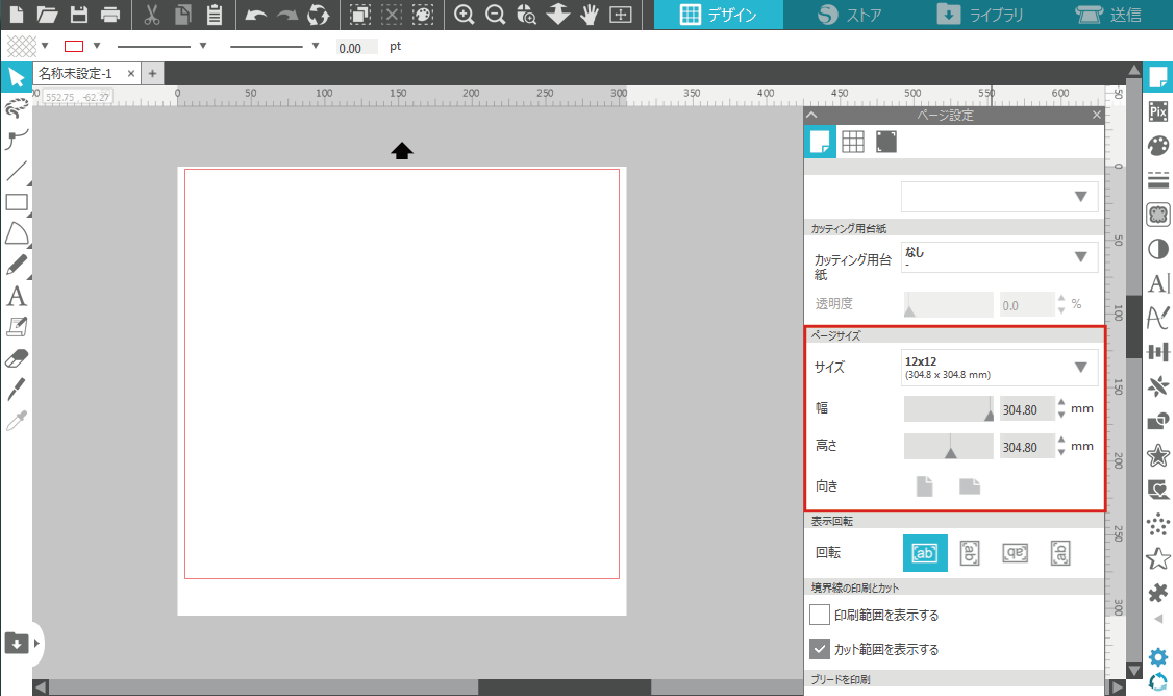Open the Pix trace panel icon
1173x696 pixels.
click(1159, 110)
